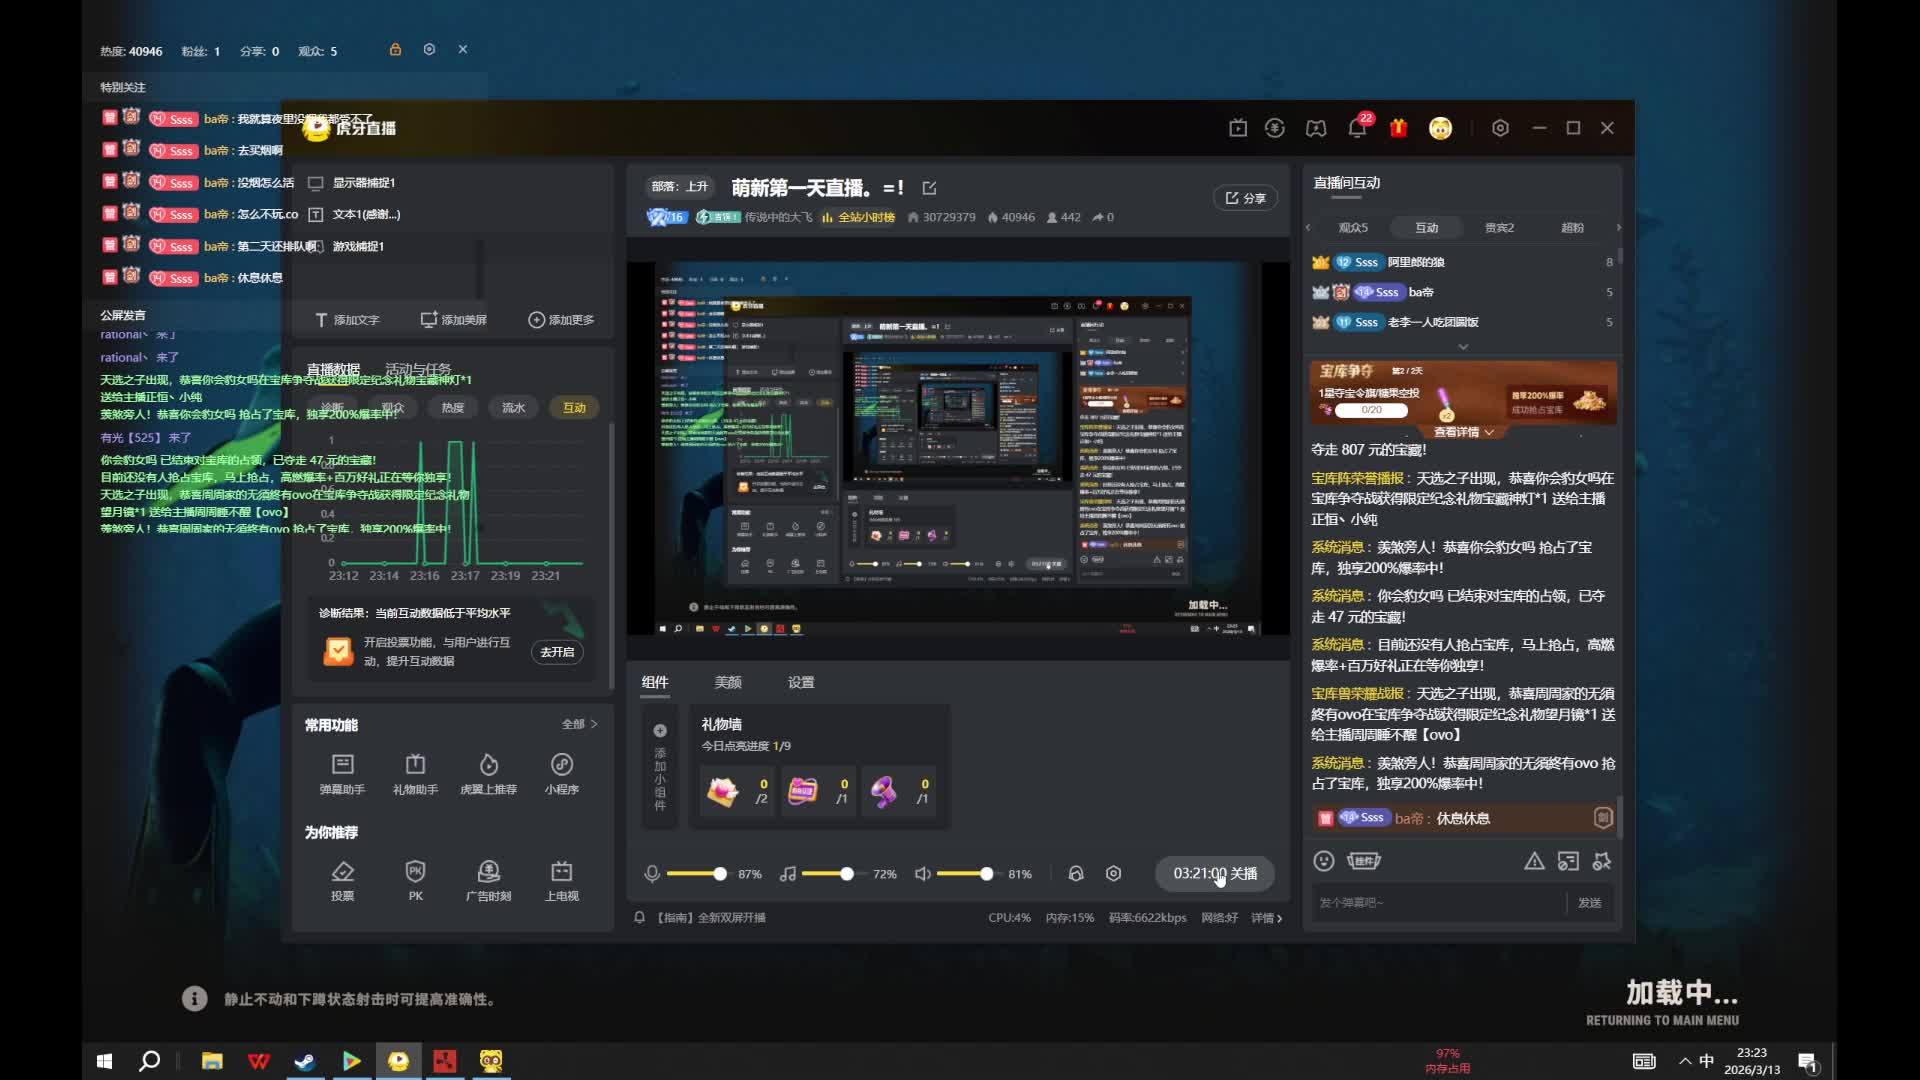Expand 查看详情 in treasure banner
1920x1080 pixels.
pyautogui.click(x=1463, y=432)
